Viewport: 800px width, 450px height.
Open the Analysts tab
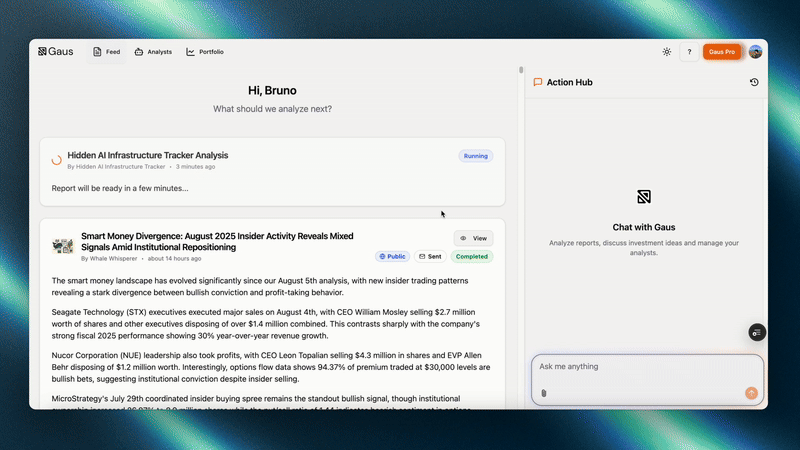pyautogui.click(x=153, y=52)
